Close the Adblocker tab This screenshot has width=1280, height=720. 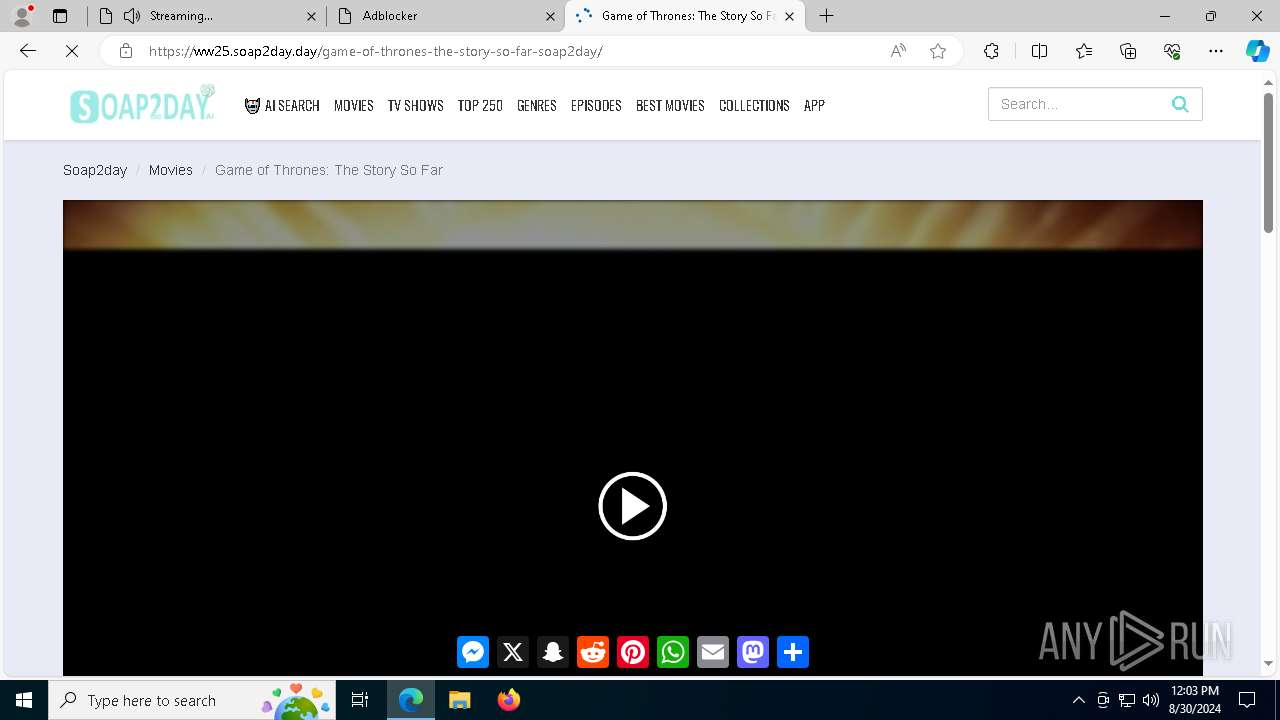pyautogui.click(x=550, y=16)
